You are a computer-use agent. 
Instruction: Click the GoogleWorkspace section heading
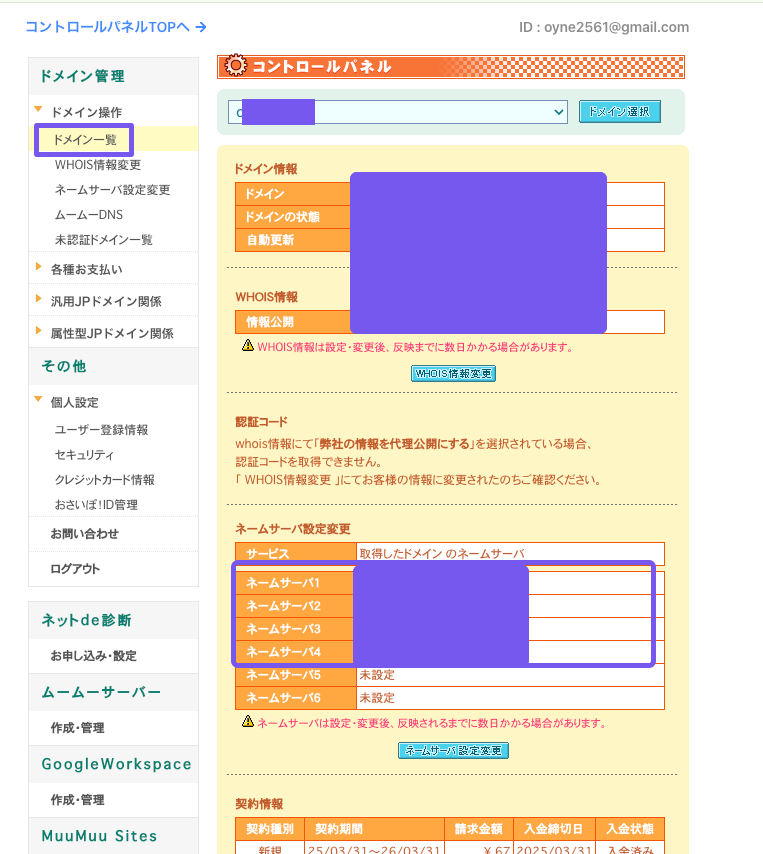[x=117, y=764]
